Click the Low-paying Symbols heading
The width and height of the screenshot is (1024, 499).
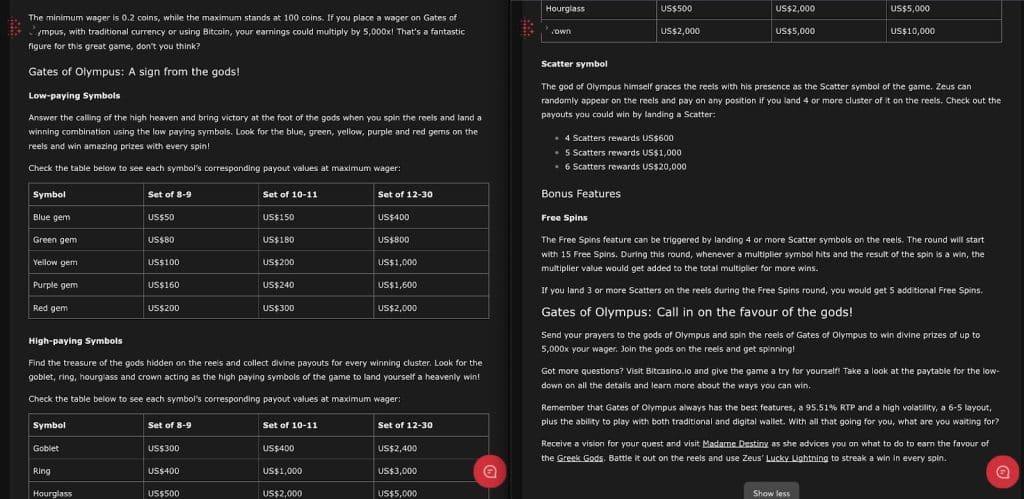point(74,95)
